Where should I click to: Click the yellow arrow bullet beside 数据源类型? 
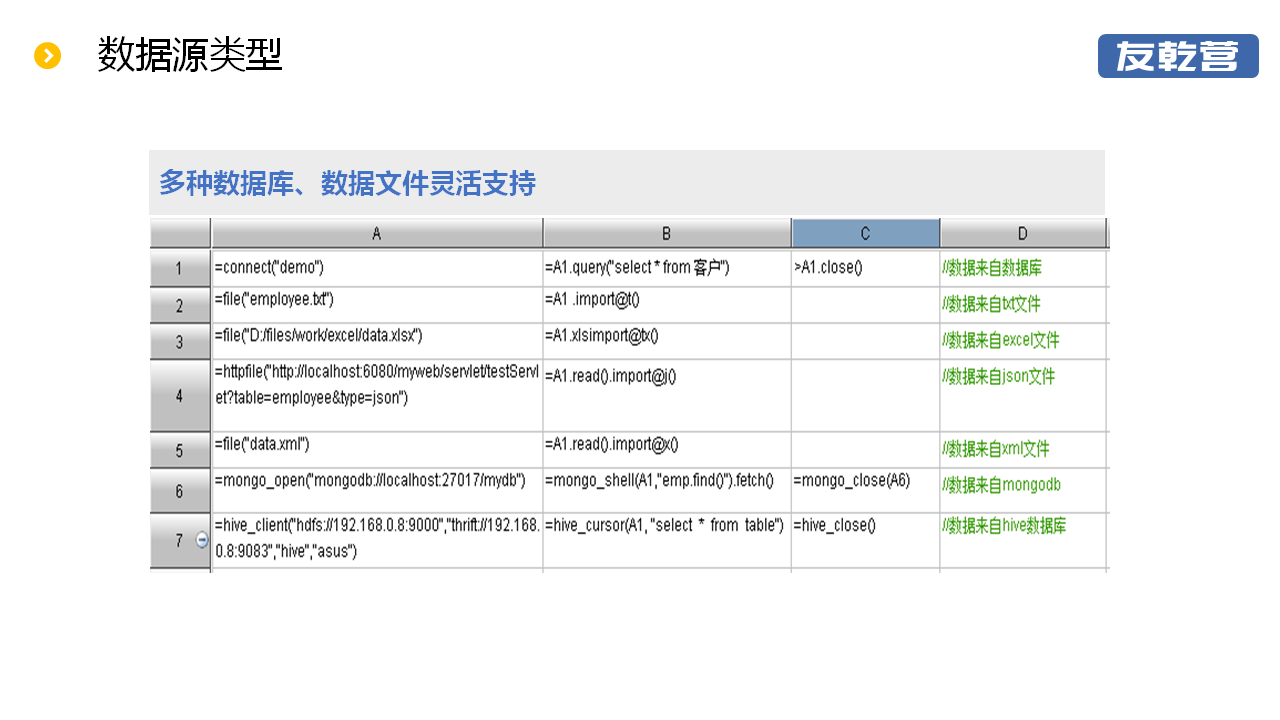48,56
